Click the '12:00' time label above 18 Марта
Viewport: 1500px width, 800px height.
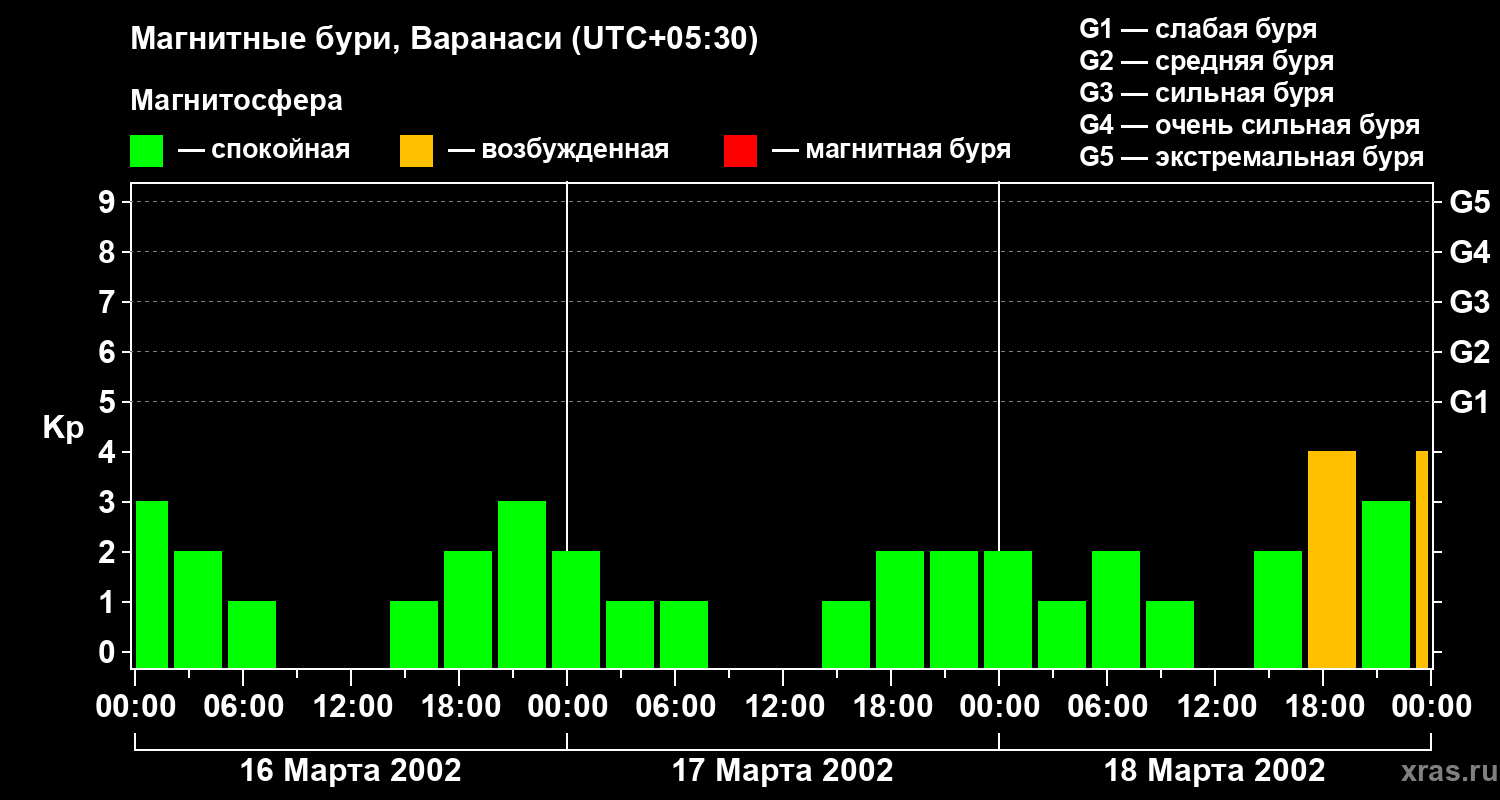pos(1215,706)
